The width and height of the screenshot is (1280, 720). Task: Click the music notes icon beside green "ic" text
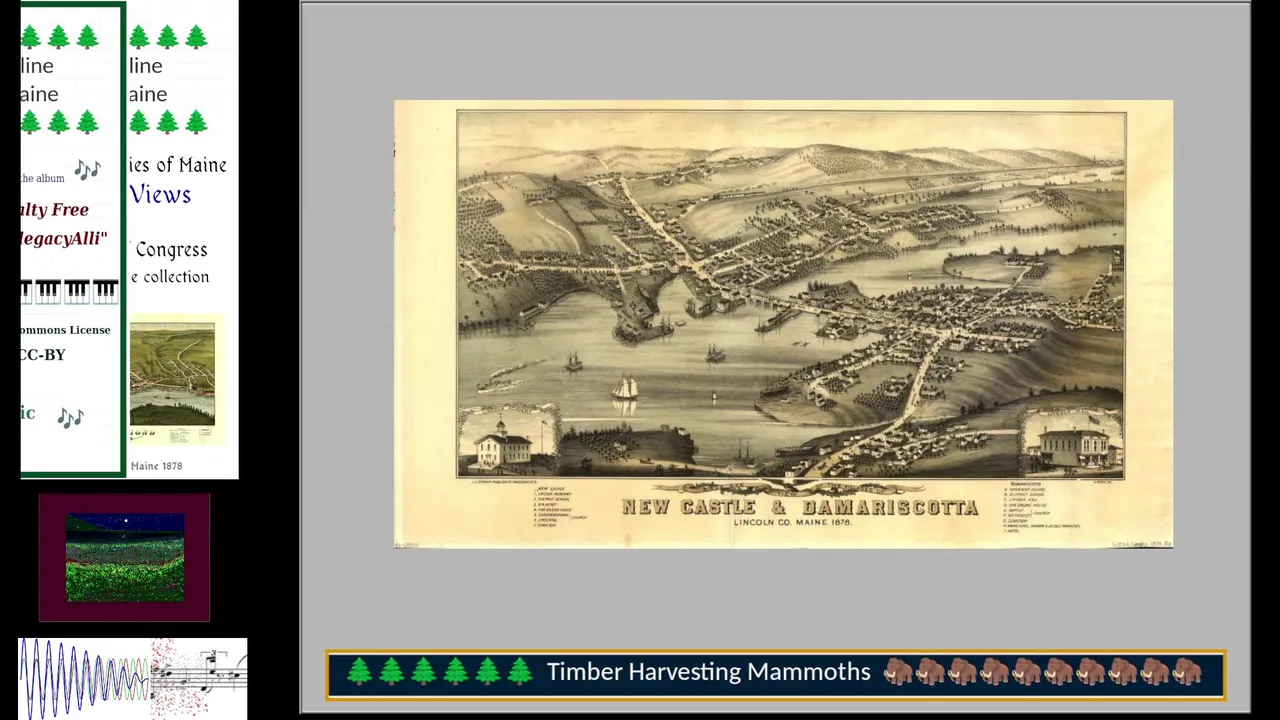pos(70,418)
